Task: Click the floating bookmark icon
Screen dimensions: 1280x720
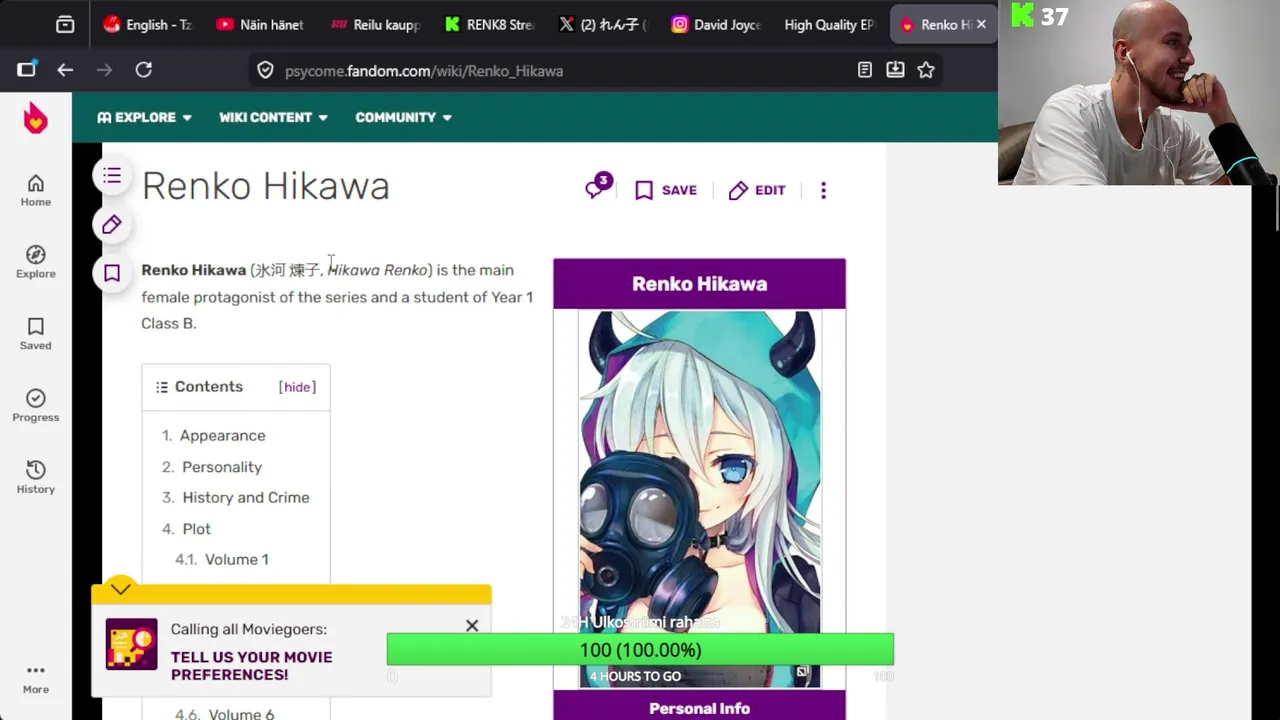Action: point(112,272)
